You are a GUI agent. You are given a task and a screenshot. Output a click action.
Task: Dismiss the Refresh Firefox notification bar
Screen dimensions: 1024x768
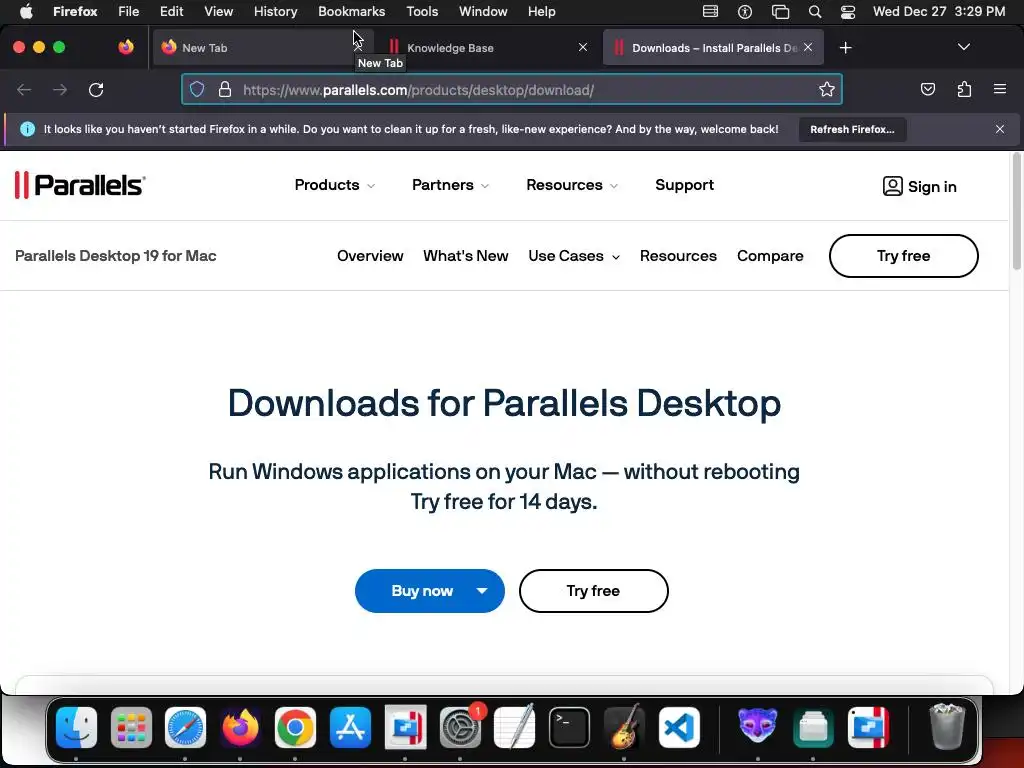(x=1000, y=129)
